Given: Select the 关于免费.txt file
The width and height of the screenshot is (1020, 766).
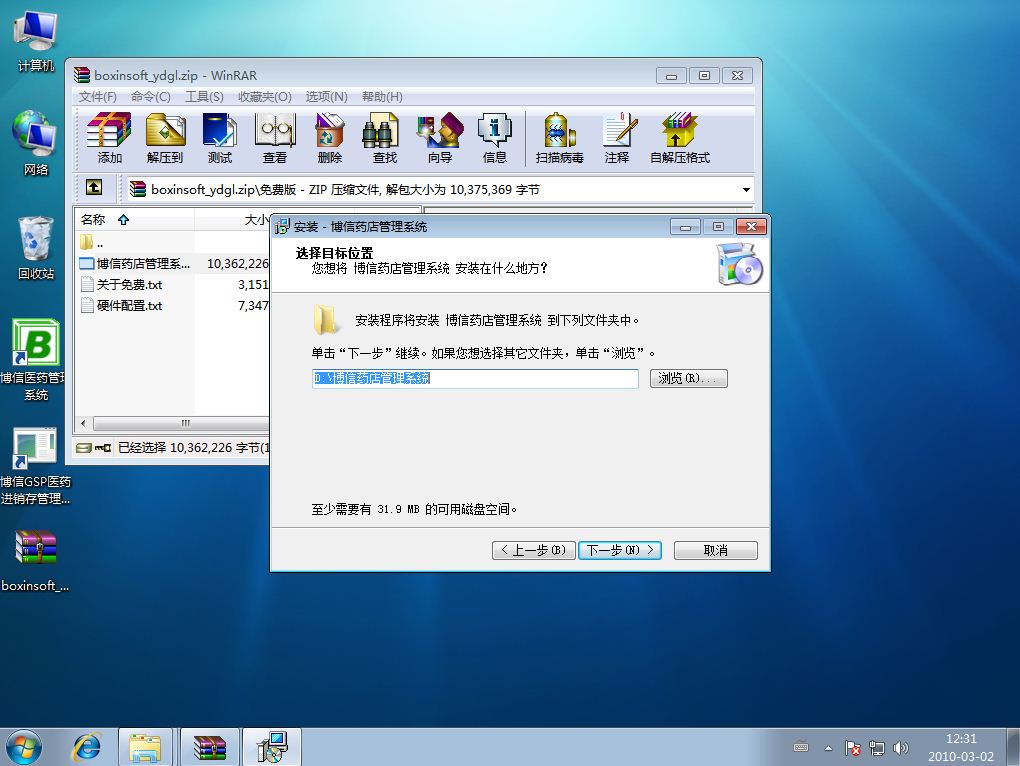Looking at the screenshot, I should [x=129, y=285].
